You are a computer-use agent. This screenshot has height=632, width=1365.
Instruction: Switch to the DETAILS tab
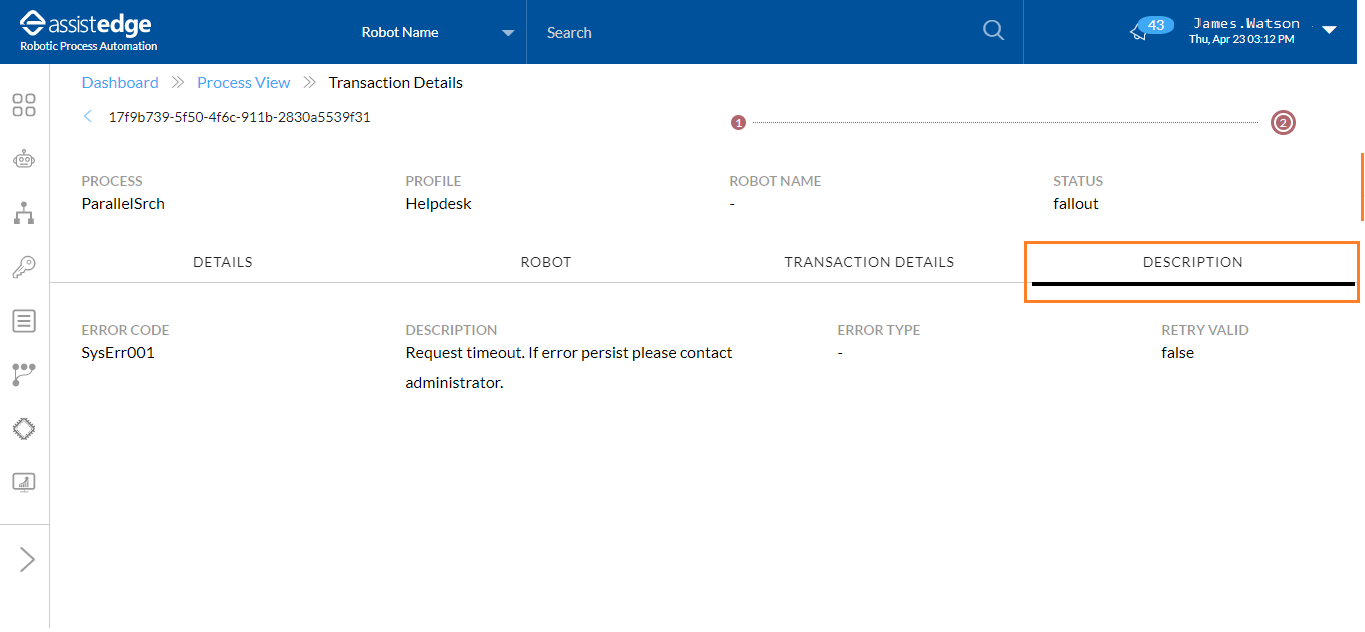tap(222, 262)
